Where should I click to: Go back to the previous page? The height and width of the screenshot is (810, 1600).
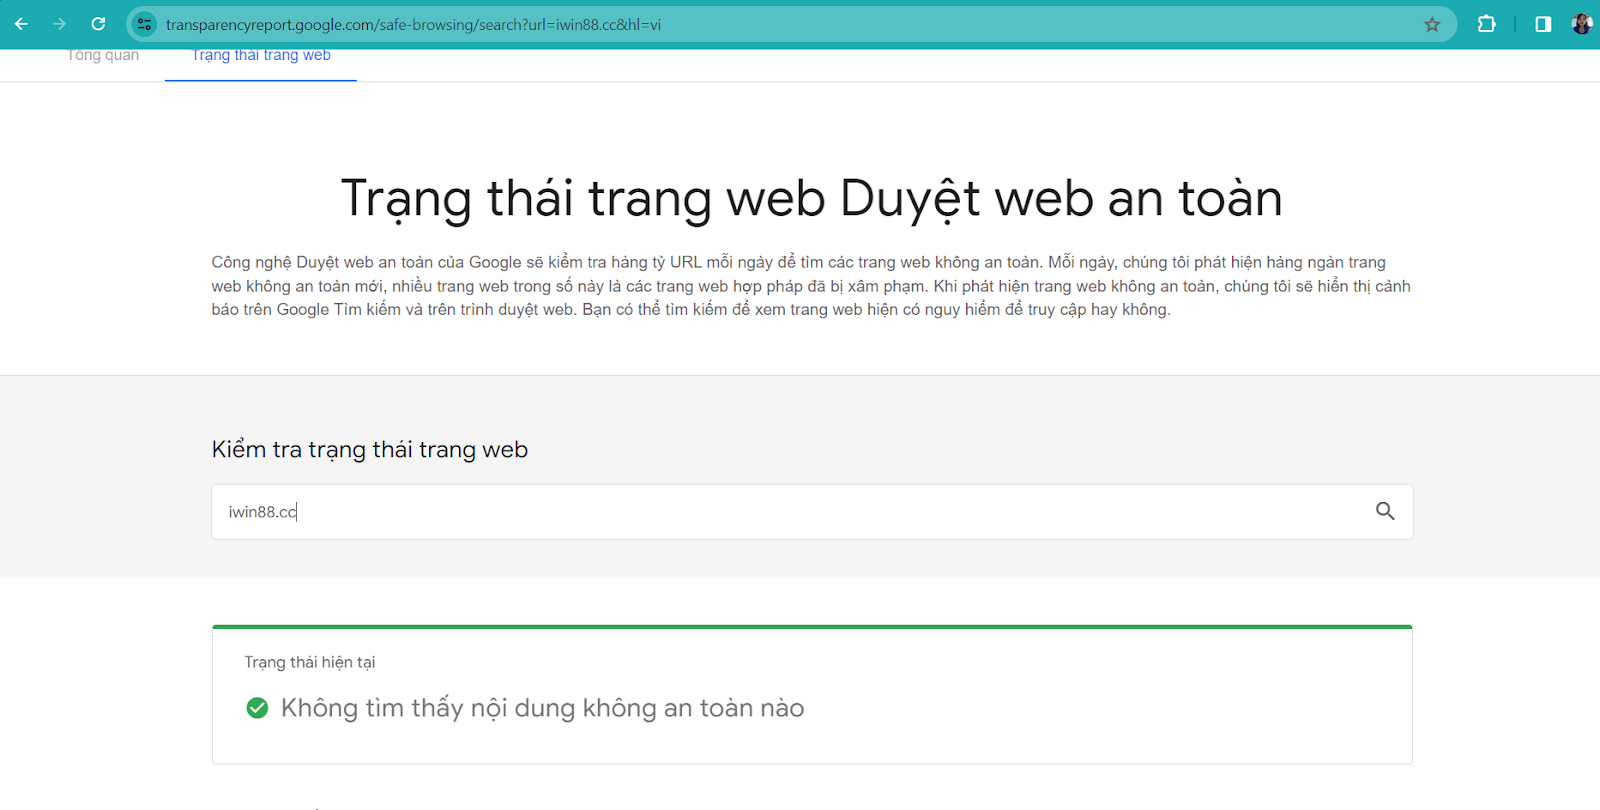(21, 24)
